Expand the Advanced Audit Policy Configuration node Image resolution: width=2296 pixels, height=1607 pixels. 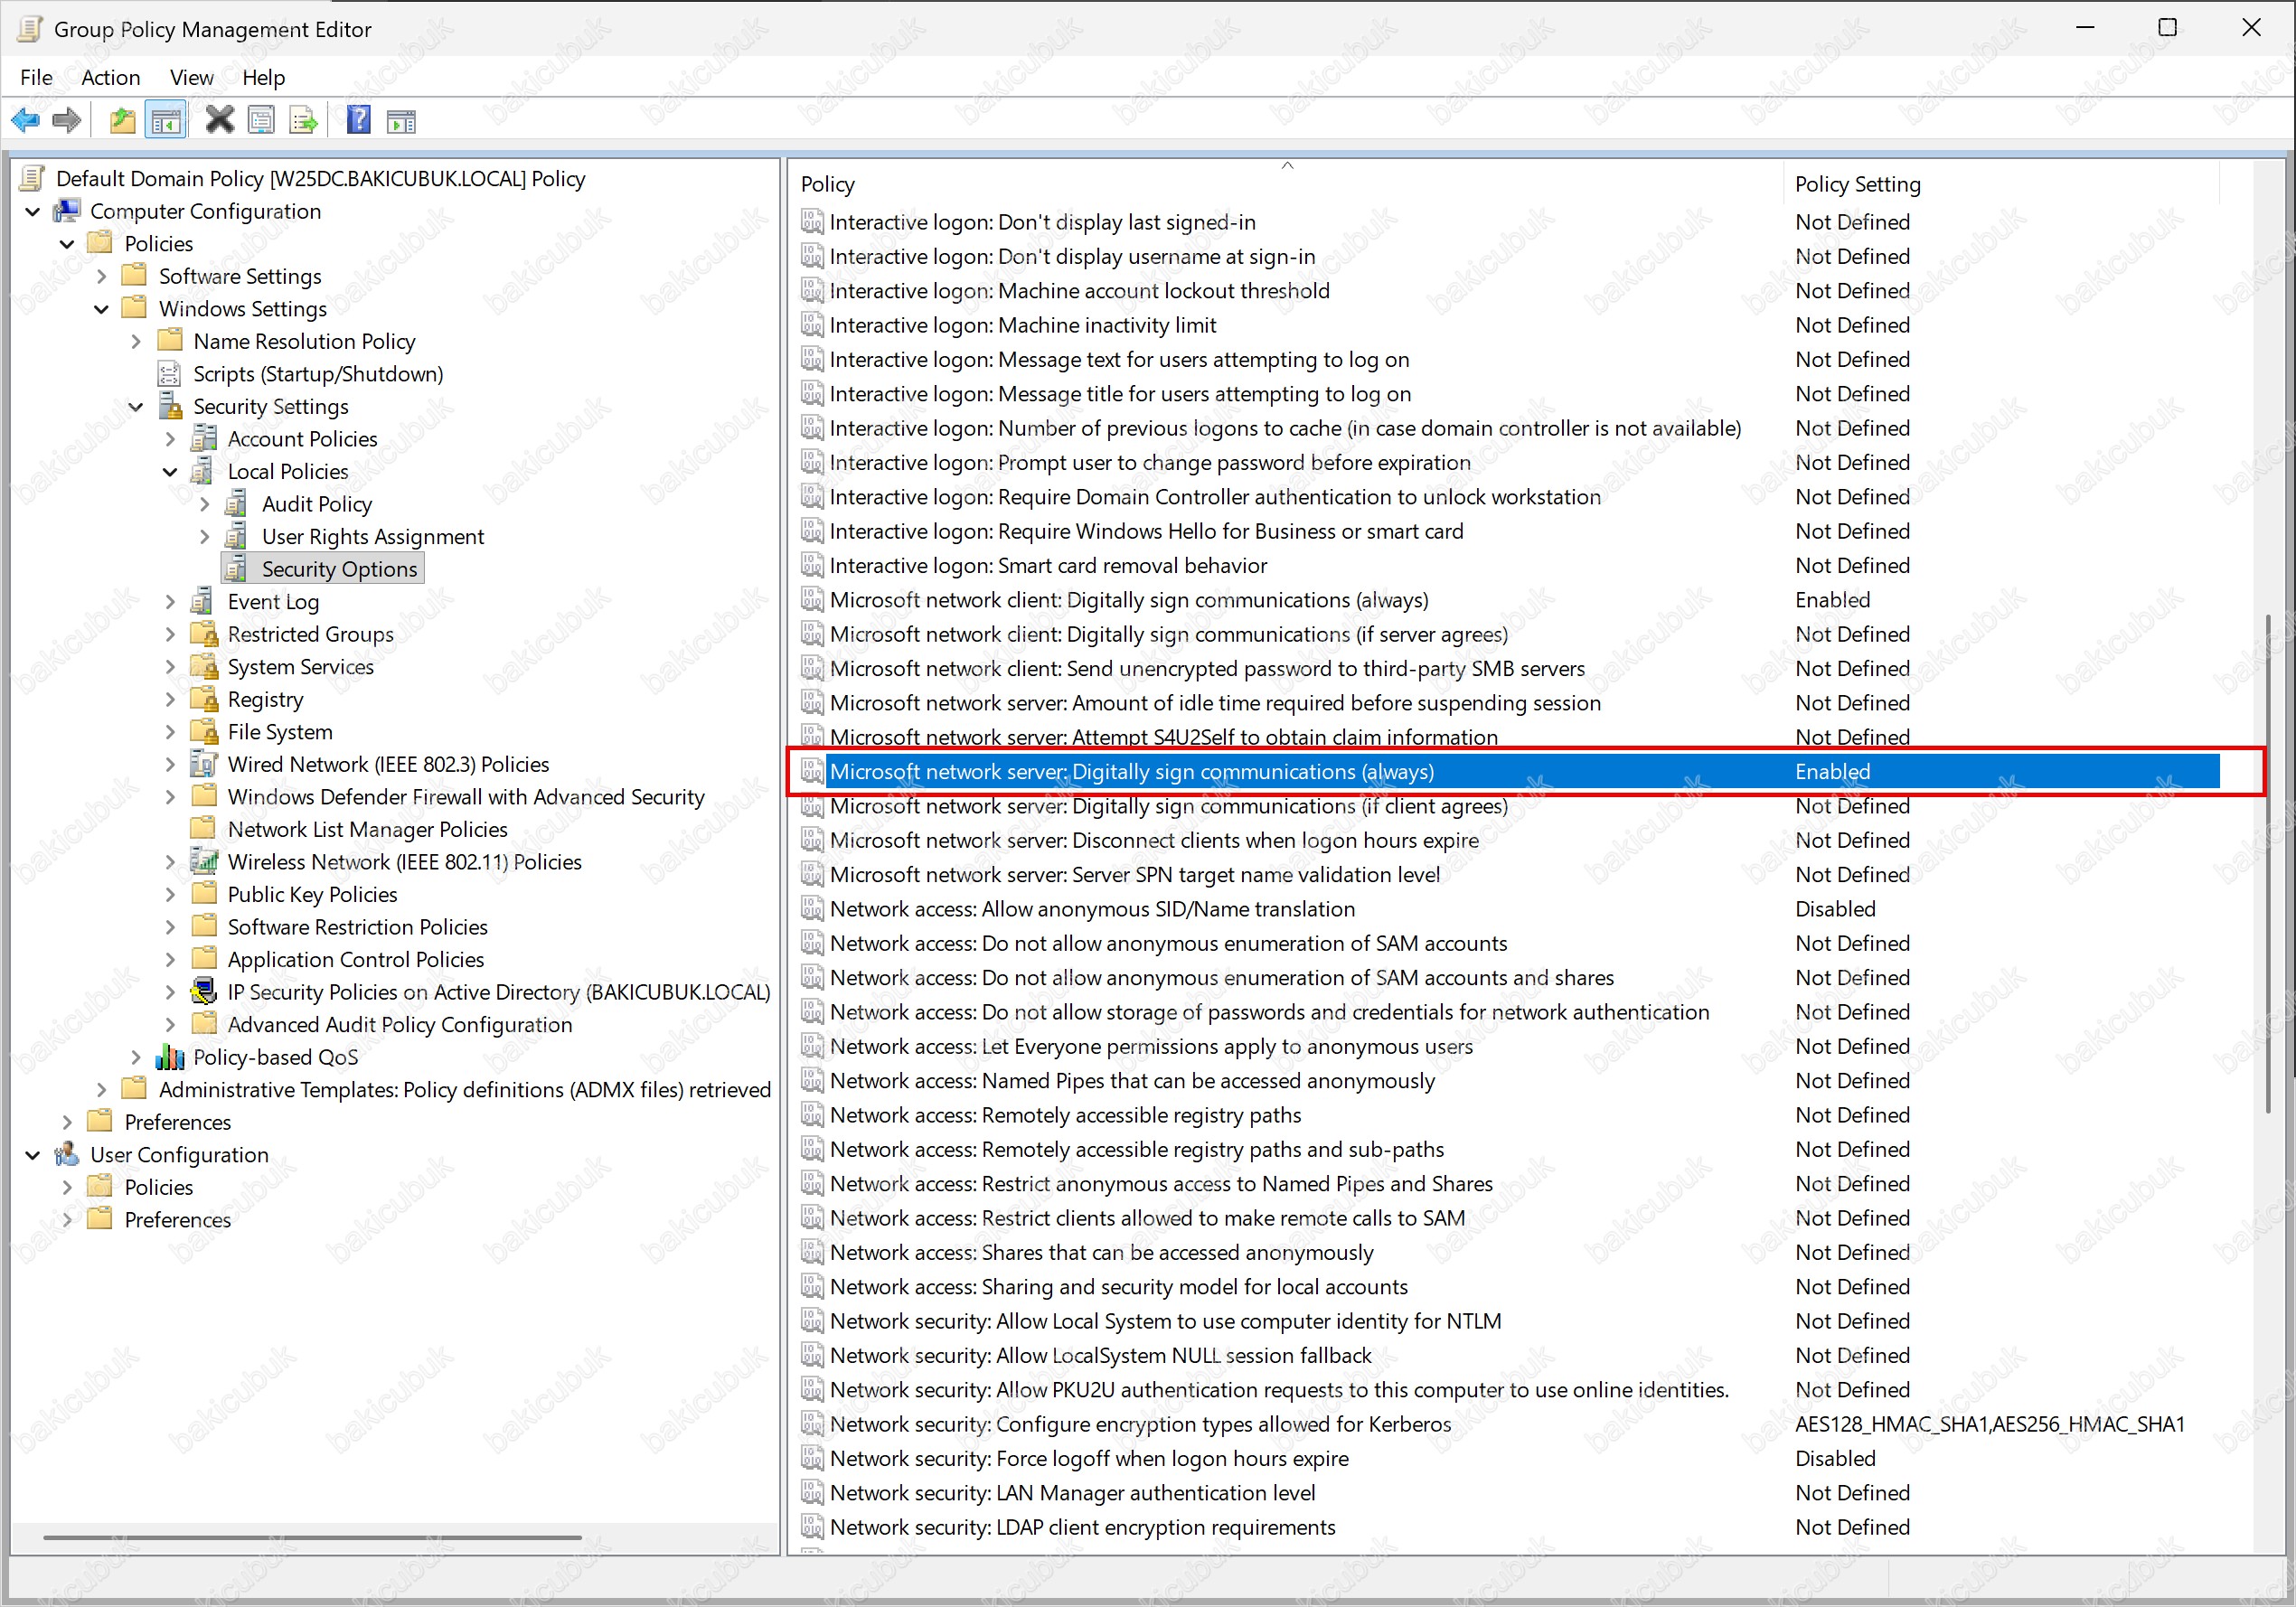[x=170, y=1024]
